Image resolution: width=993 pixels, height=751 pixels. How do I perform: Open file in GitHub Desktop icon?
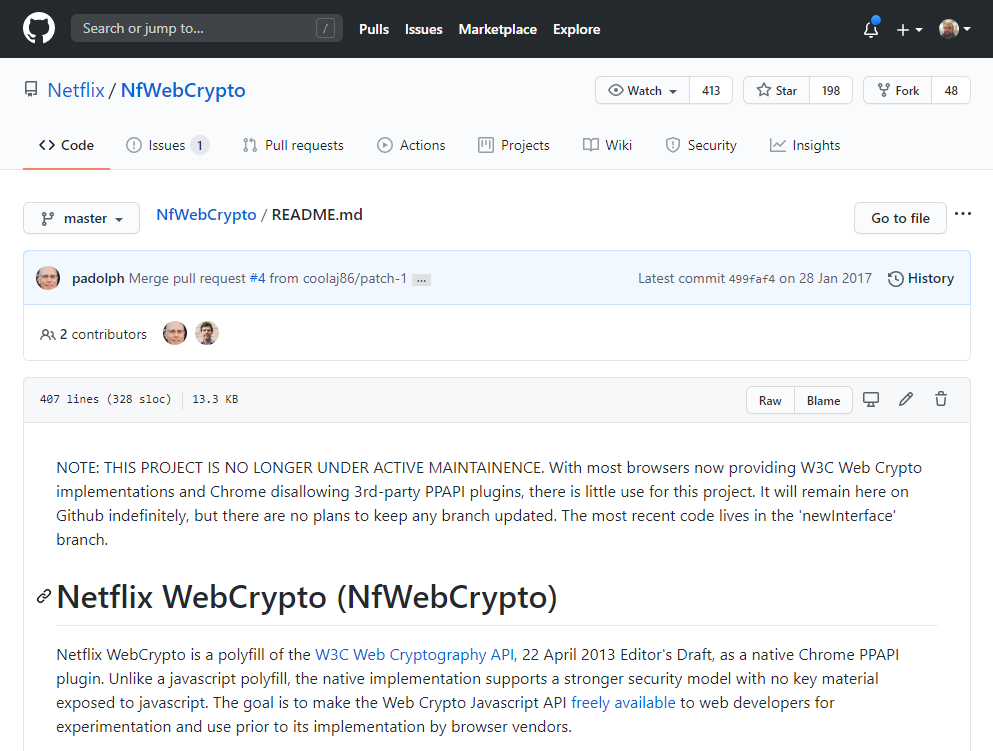click(871, 400)
